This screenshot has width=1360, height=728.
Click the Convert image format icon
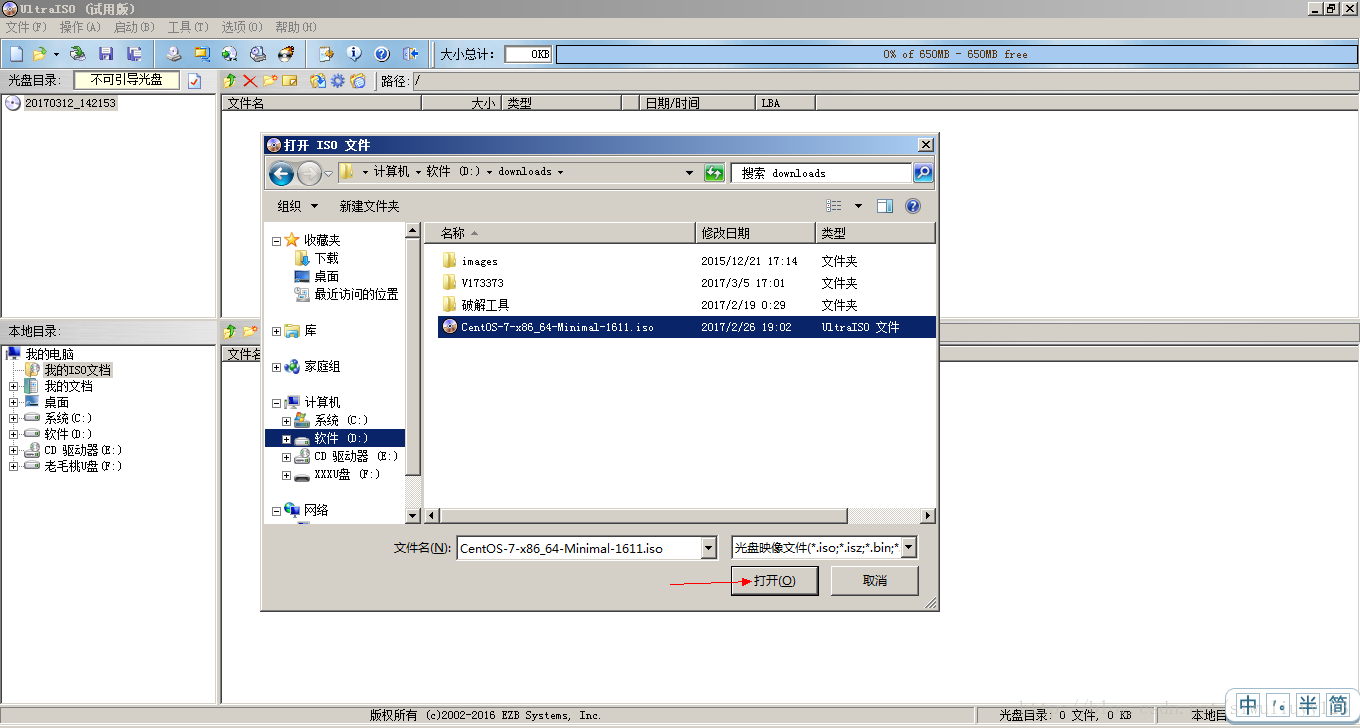230,54
